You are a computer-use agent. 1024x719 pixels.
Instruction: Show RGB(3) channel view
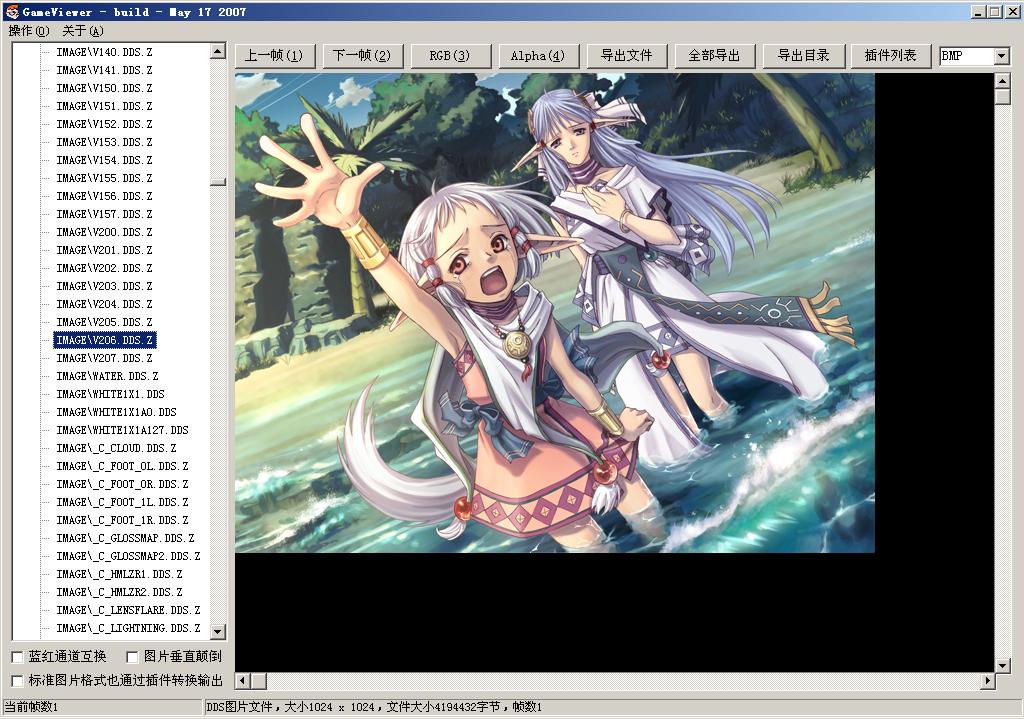450,56
